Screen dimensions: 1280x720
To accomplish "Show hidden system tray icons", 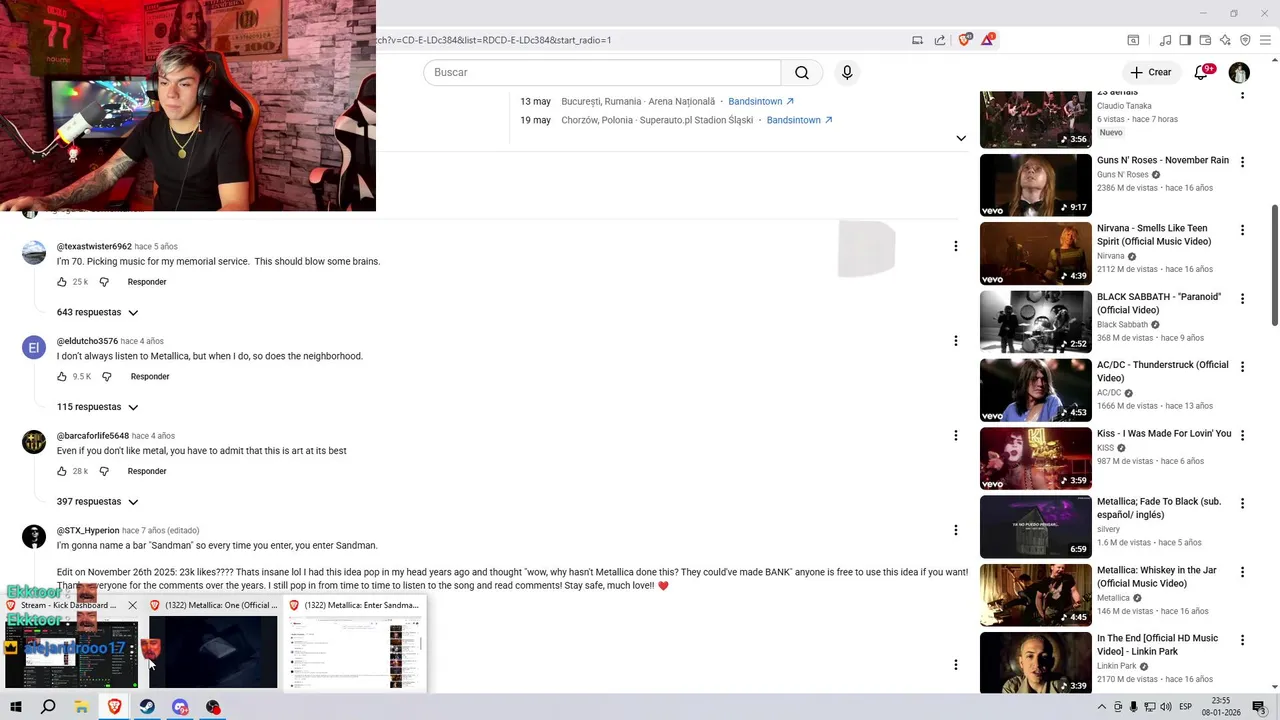I will pos(1102,707).
